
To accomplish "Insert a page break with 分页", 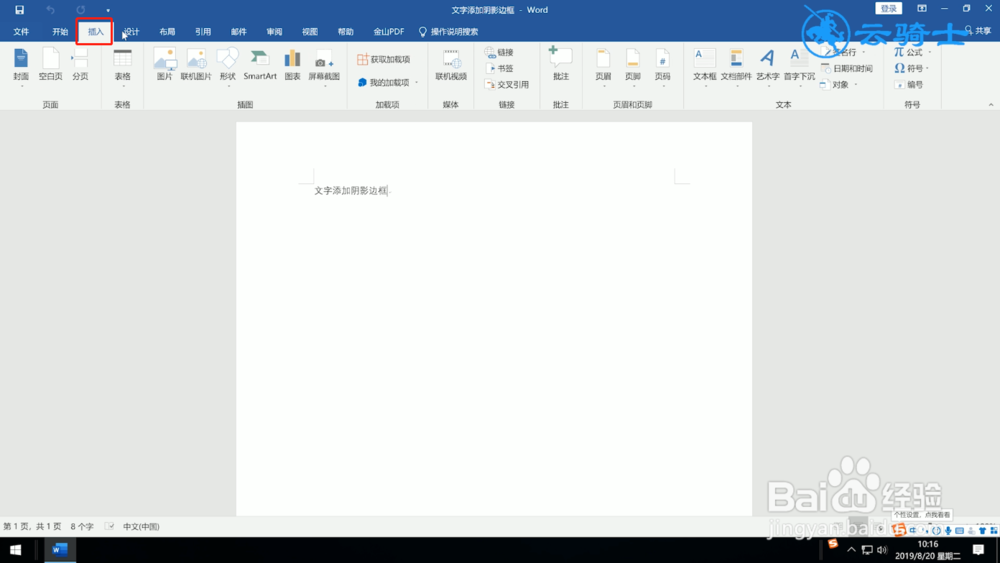I will [80, 65].
